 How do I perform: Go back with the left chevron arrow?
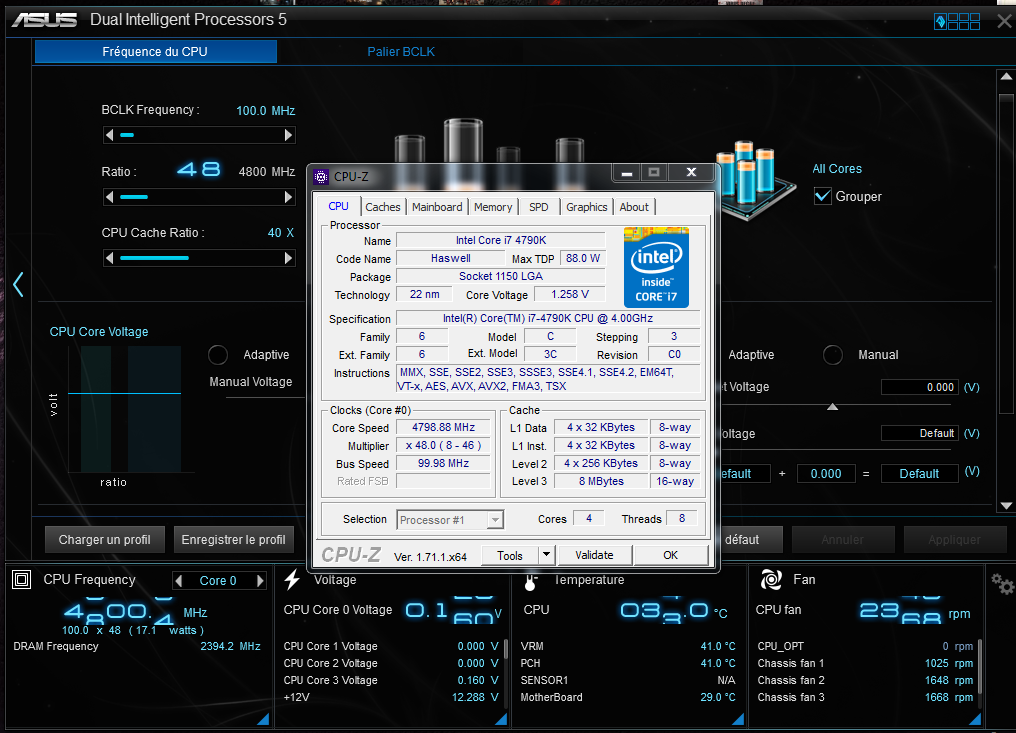18,285
